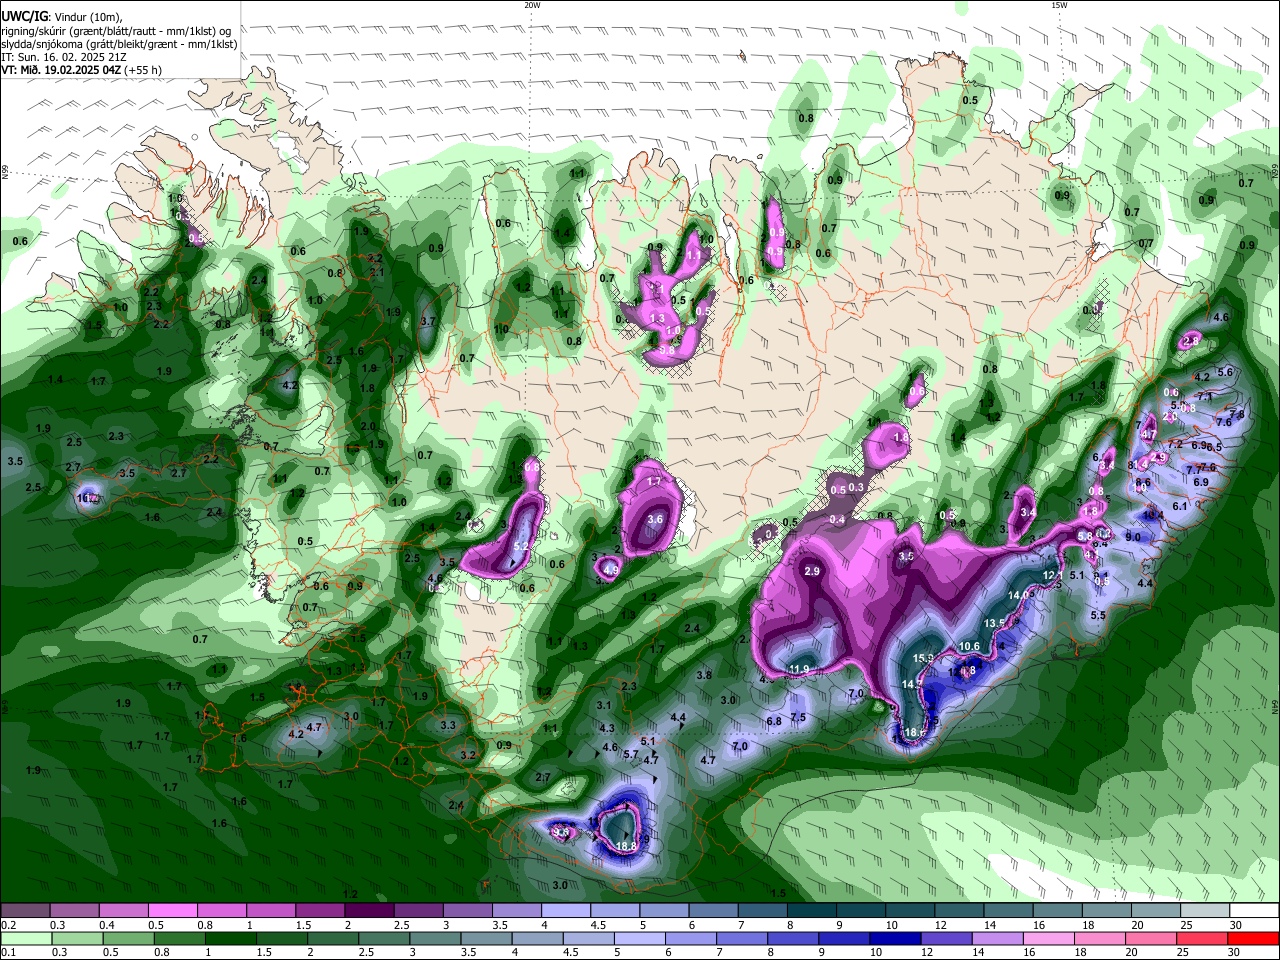The height and width of the screenshot is (960, 1280).
Task: Click the '15W' longitude label
Action: (x=1059, y=5)
